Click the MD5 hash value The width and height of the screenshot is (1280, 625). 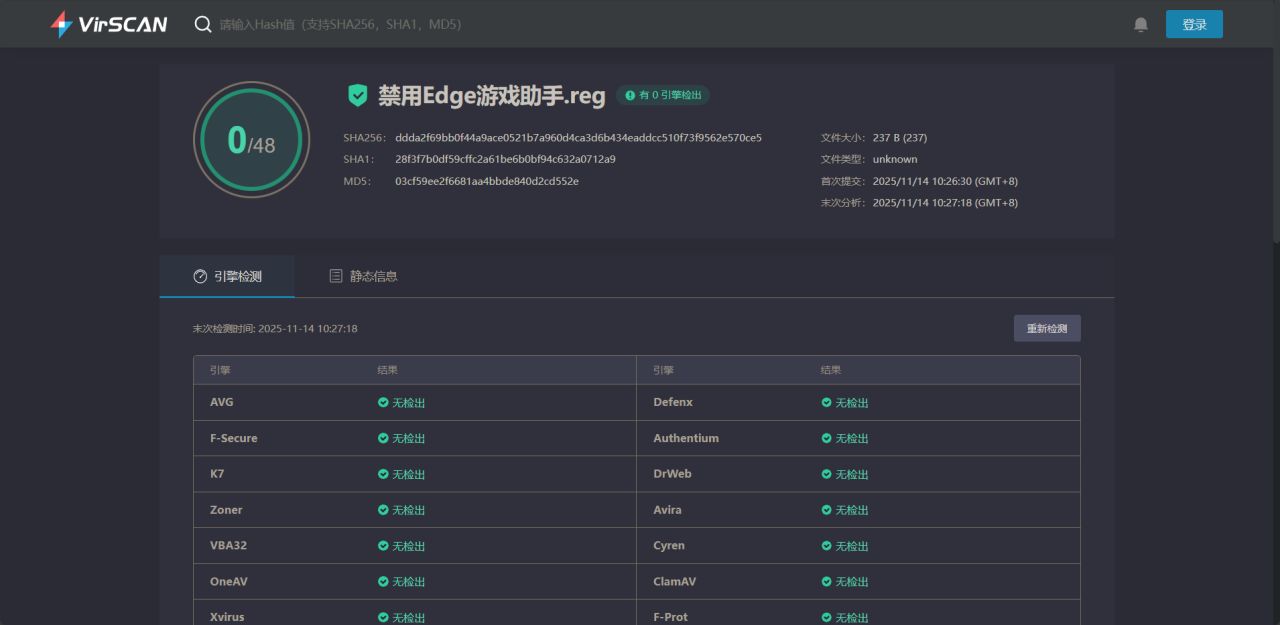487,181
